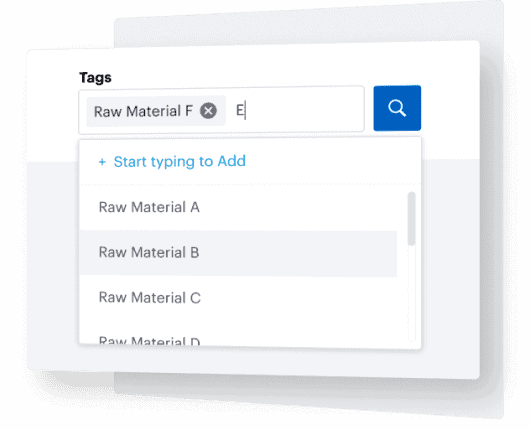Click the blue magnifier search button
The width and height of the screenshot is (530, 430).
click(397, 108)
